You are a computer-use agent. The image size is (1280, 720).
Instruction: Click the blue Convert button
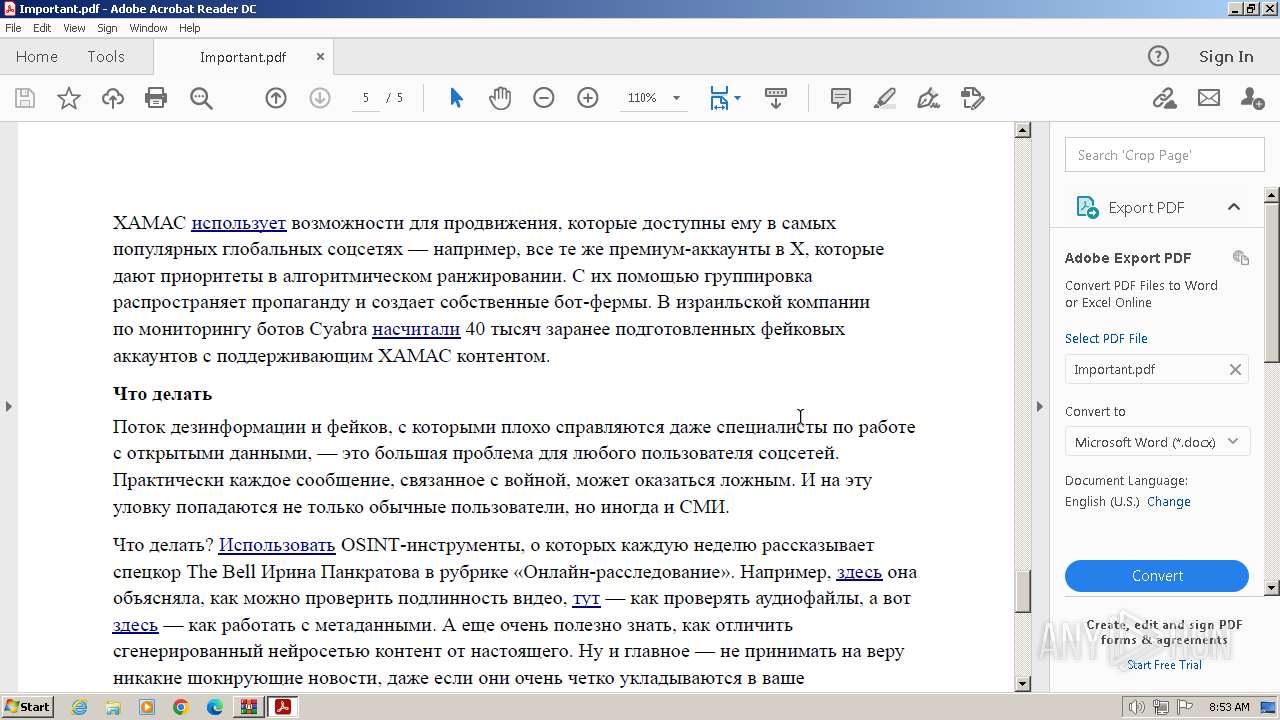[1157, 576]
